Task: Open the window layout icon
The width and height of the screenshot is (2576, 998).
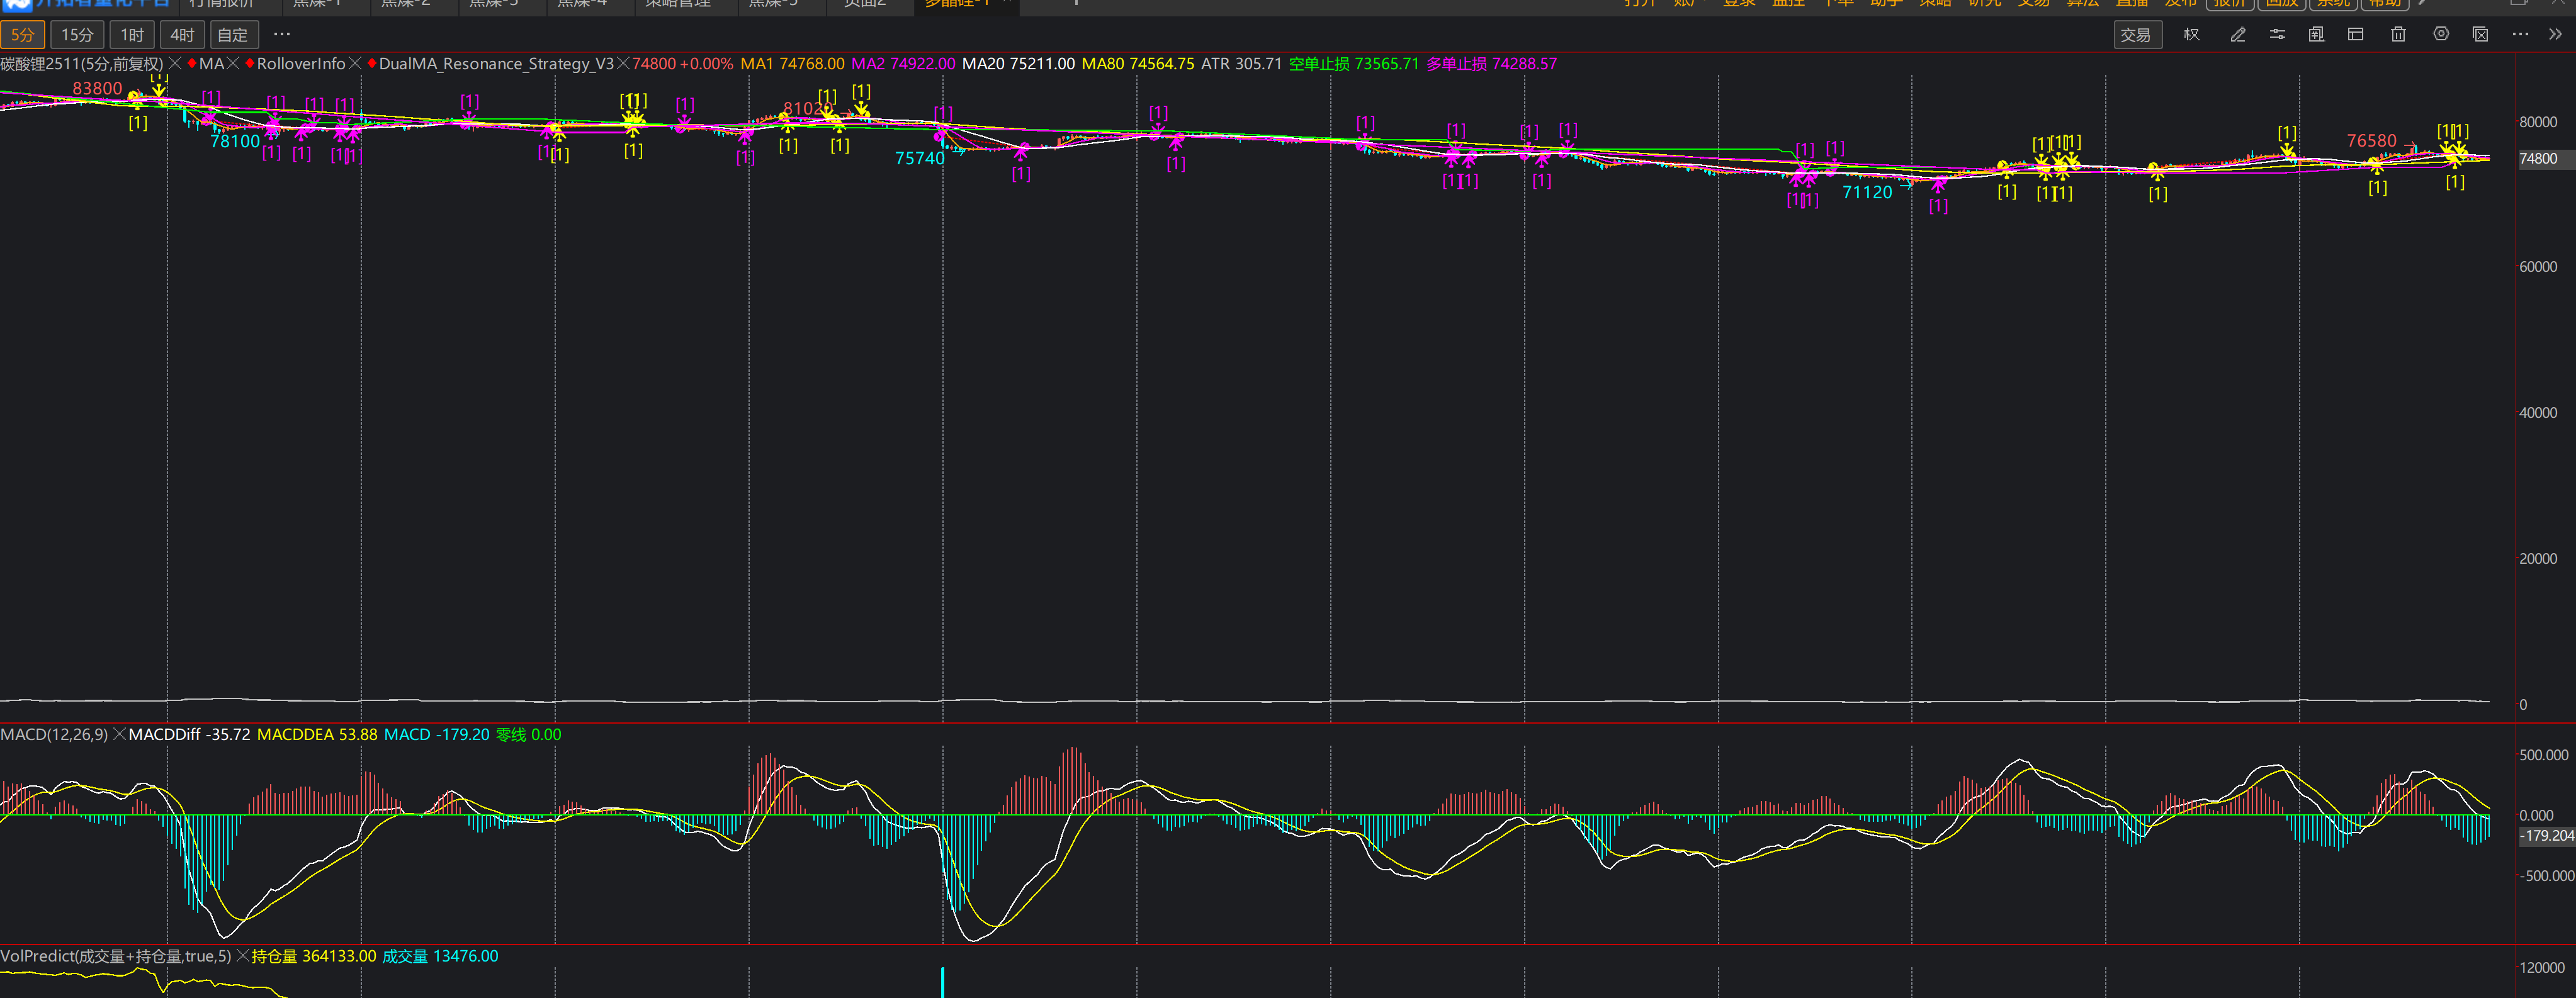Action: 2356,34
